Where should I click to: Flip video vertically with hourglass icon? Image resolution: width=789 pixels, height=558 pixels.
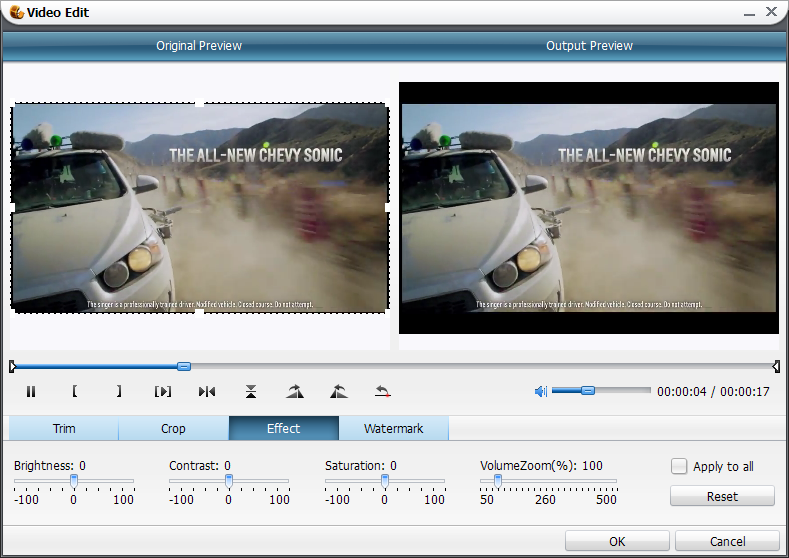click(251, 391)
